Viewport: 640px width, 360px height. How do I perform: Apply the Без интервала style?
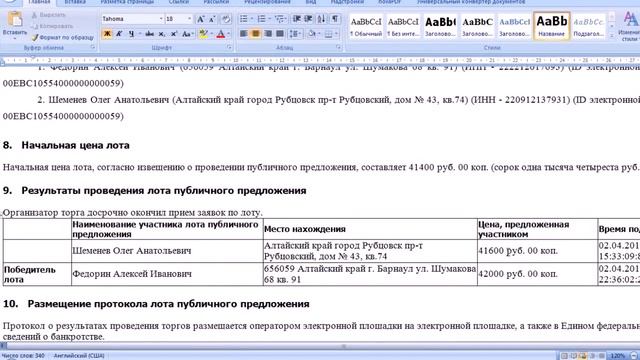(x=403, y=27)
